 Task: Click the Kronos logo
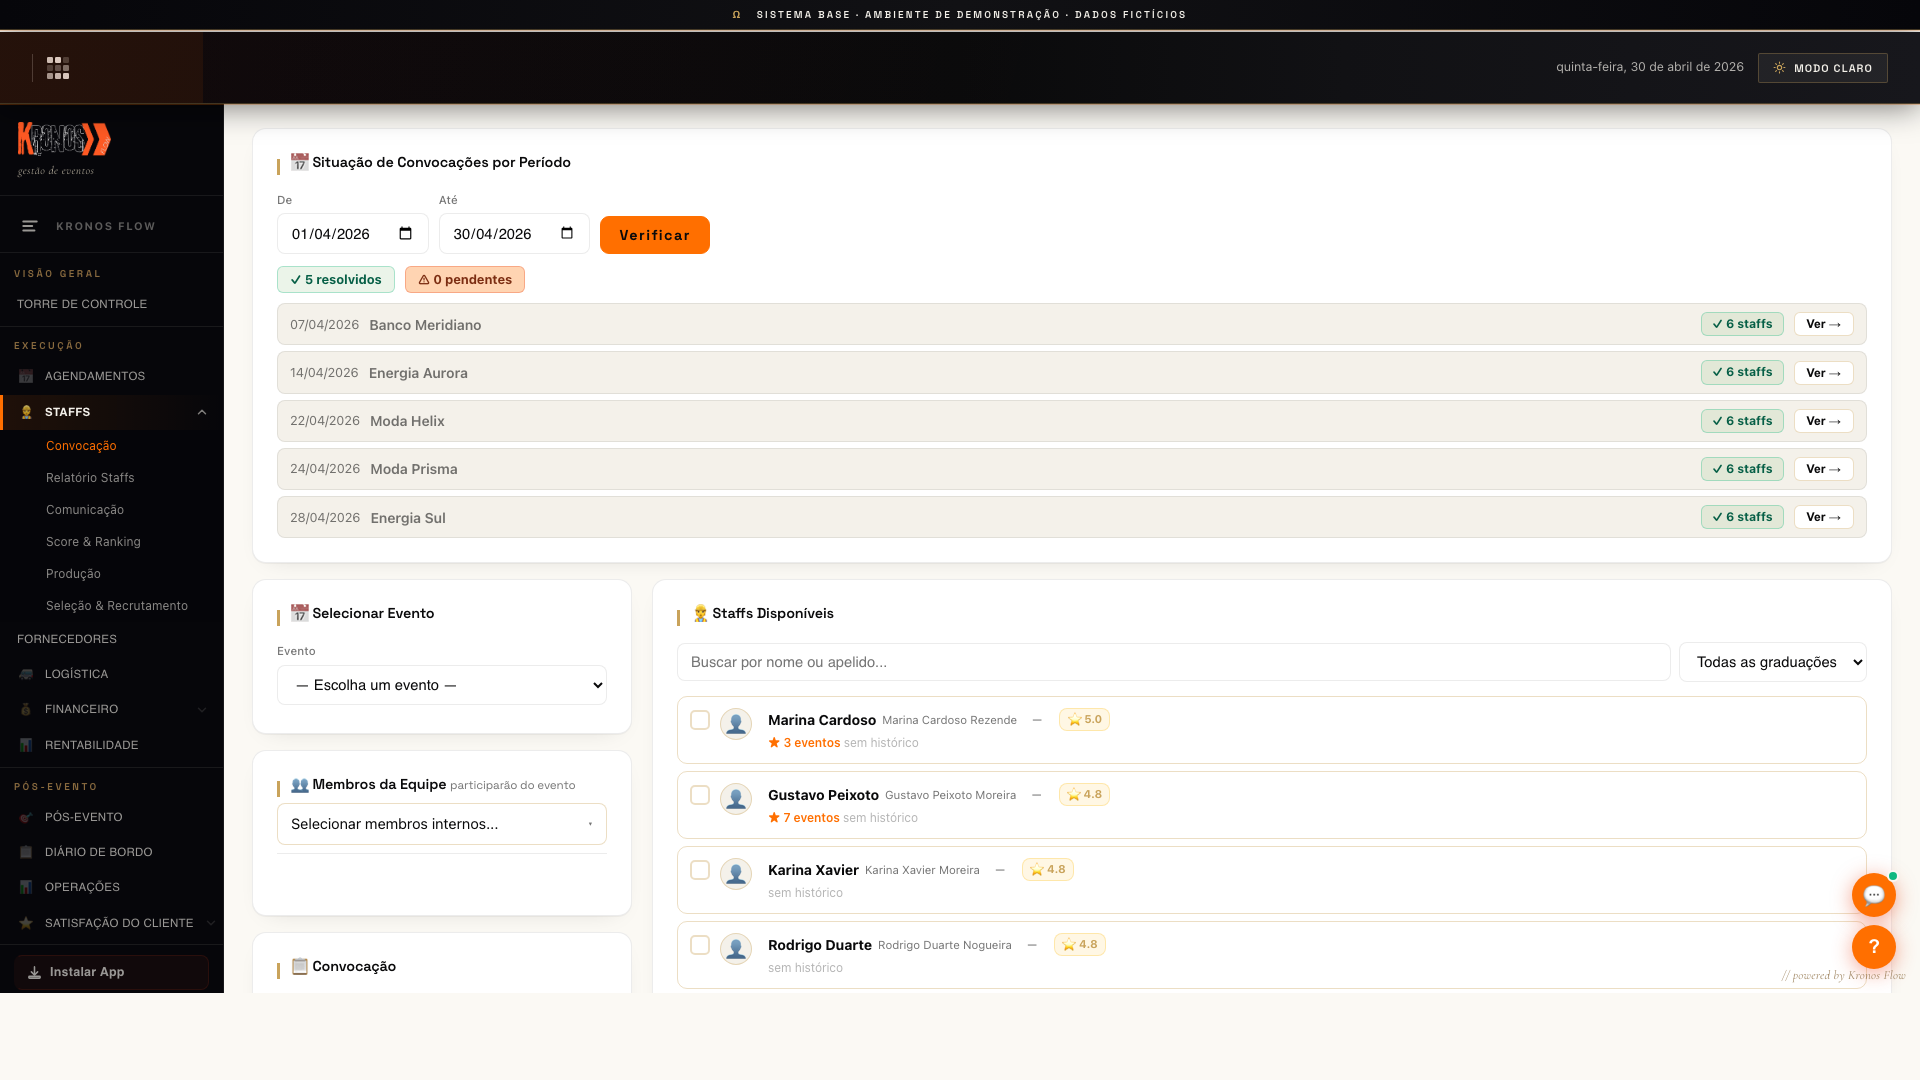point(64,140)
